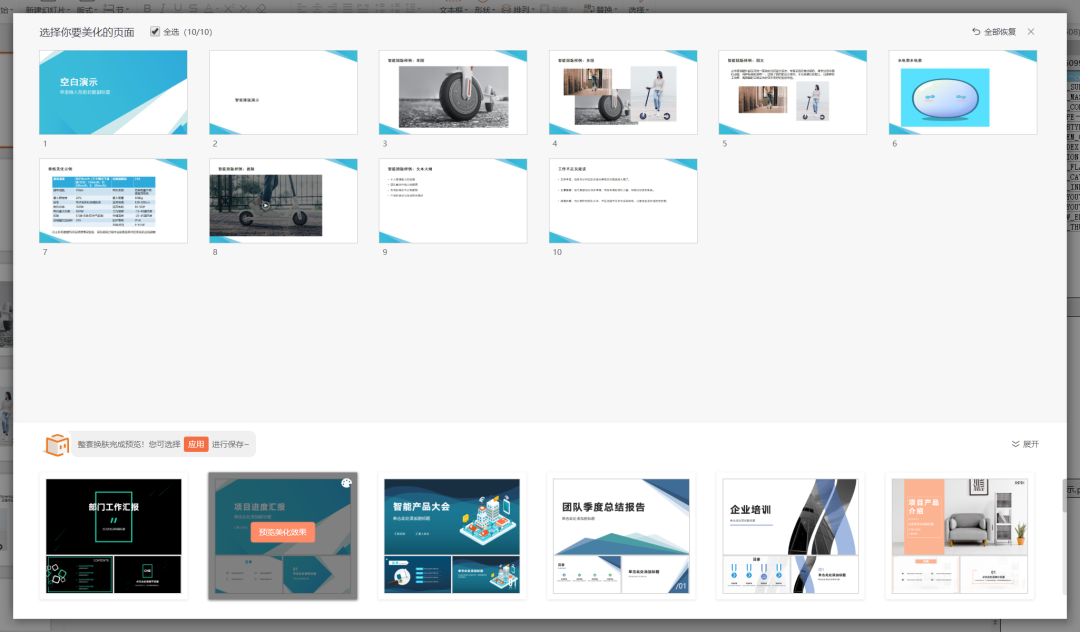
Task: Expand template list with 展开
Action: [1025, 444]
